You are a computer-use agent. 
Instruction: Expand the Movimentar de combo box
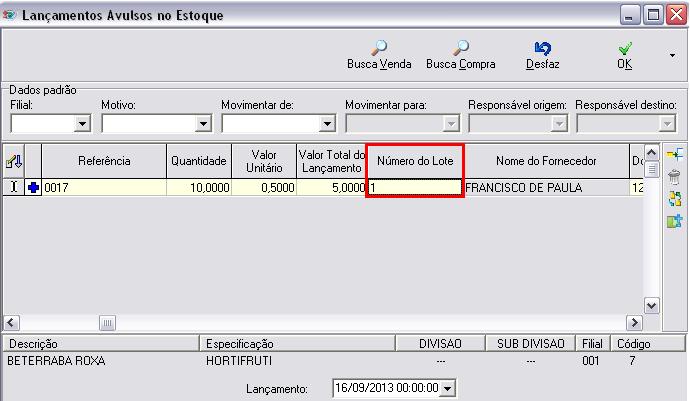point(327,124)
